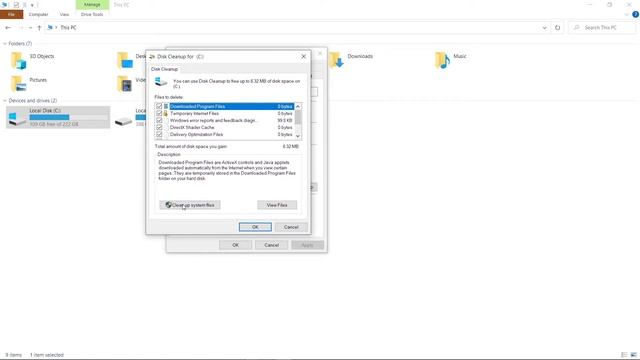Viewport: 640px width, 360px height.
Task: Uncheck DirectX Shader Cache checkbox
Action: pyautogui.click(x=159, y=127)
